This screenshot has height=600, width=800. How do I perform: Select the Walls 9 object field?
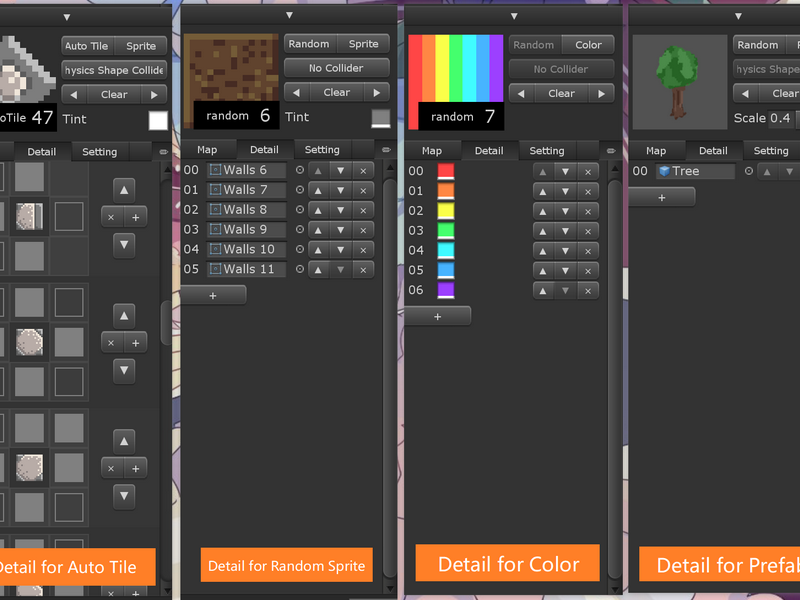tap(246, 230)
